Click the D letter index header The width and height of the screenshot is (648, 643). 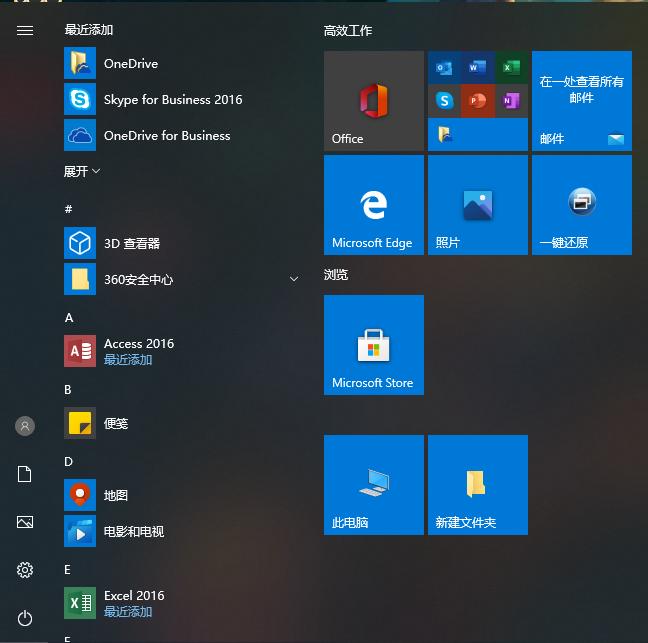69,461
